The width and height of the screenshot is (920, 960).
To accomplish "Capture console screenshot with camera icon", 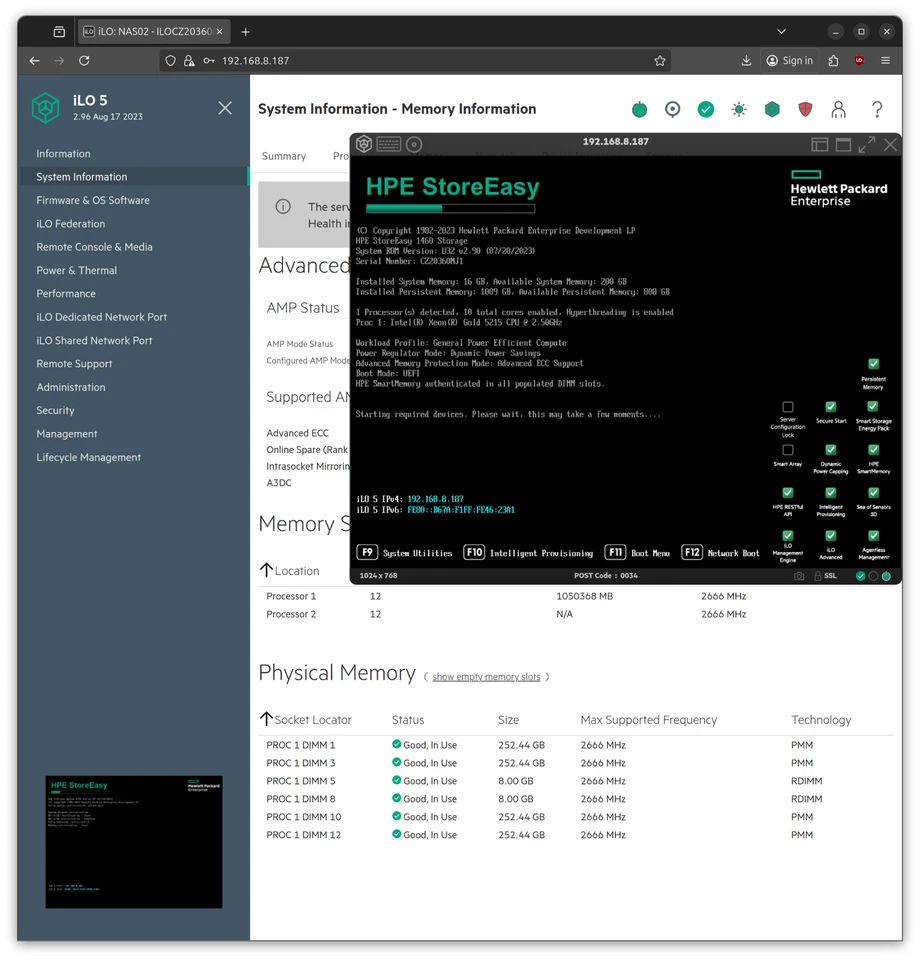I will click(799, 576).
